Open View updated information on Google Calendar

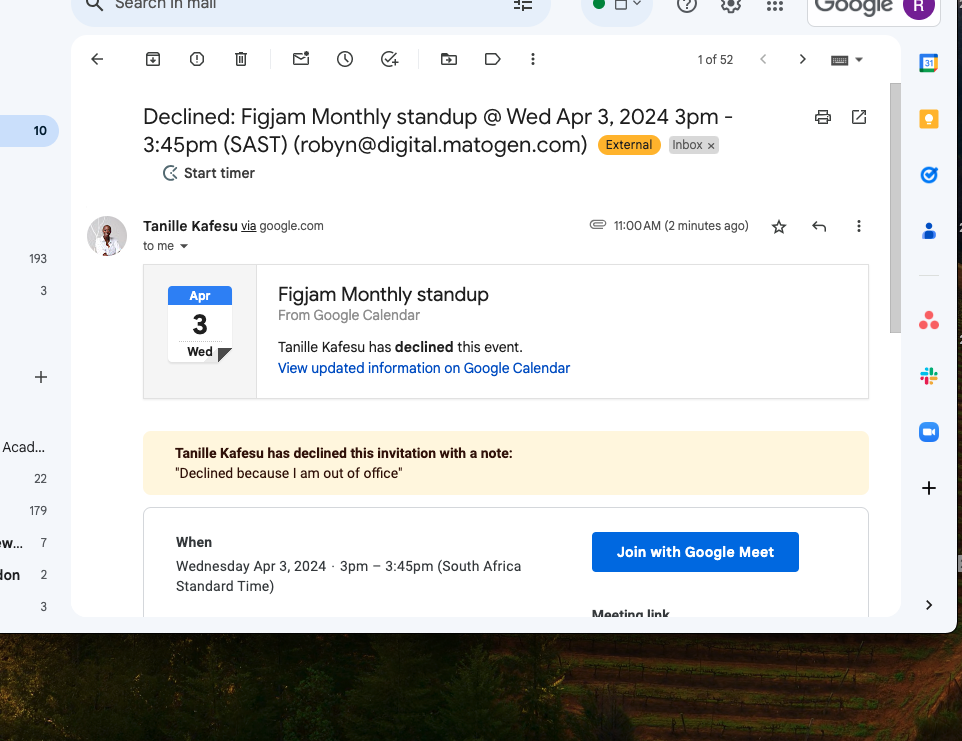click(x=424, y=368)
